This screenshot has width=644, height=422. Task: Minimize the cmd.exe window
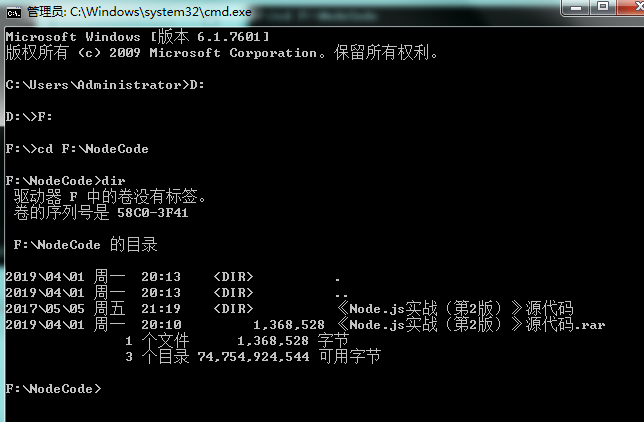[576, 7]
